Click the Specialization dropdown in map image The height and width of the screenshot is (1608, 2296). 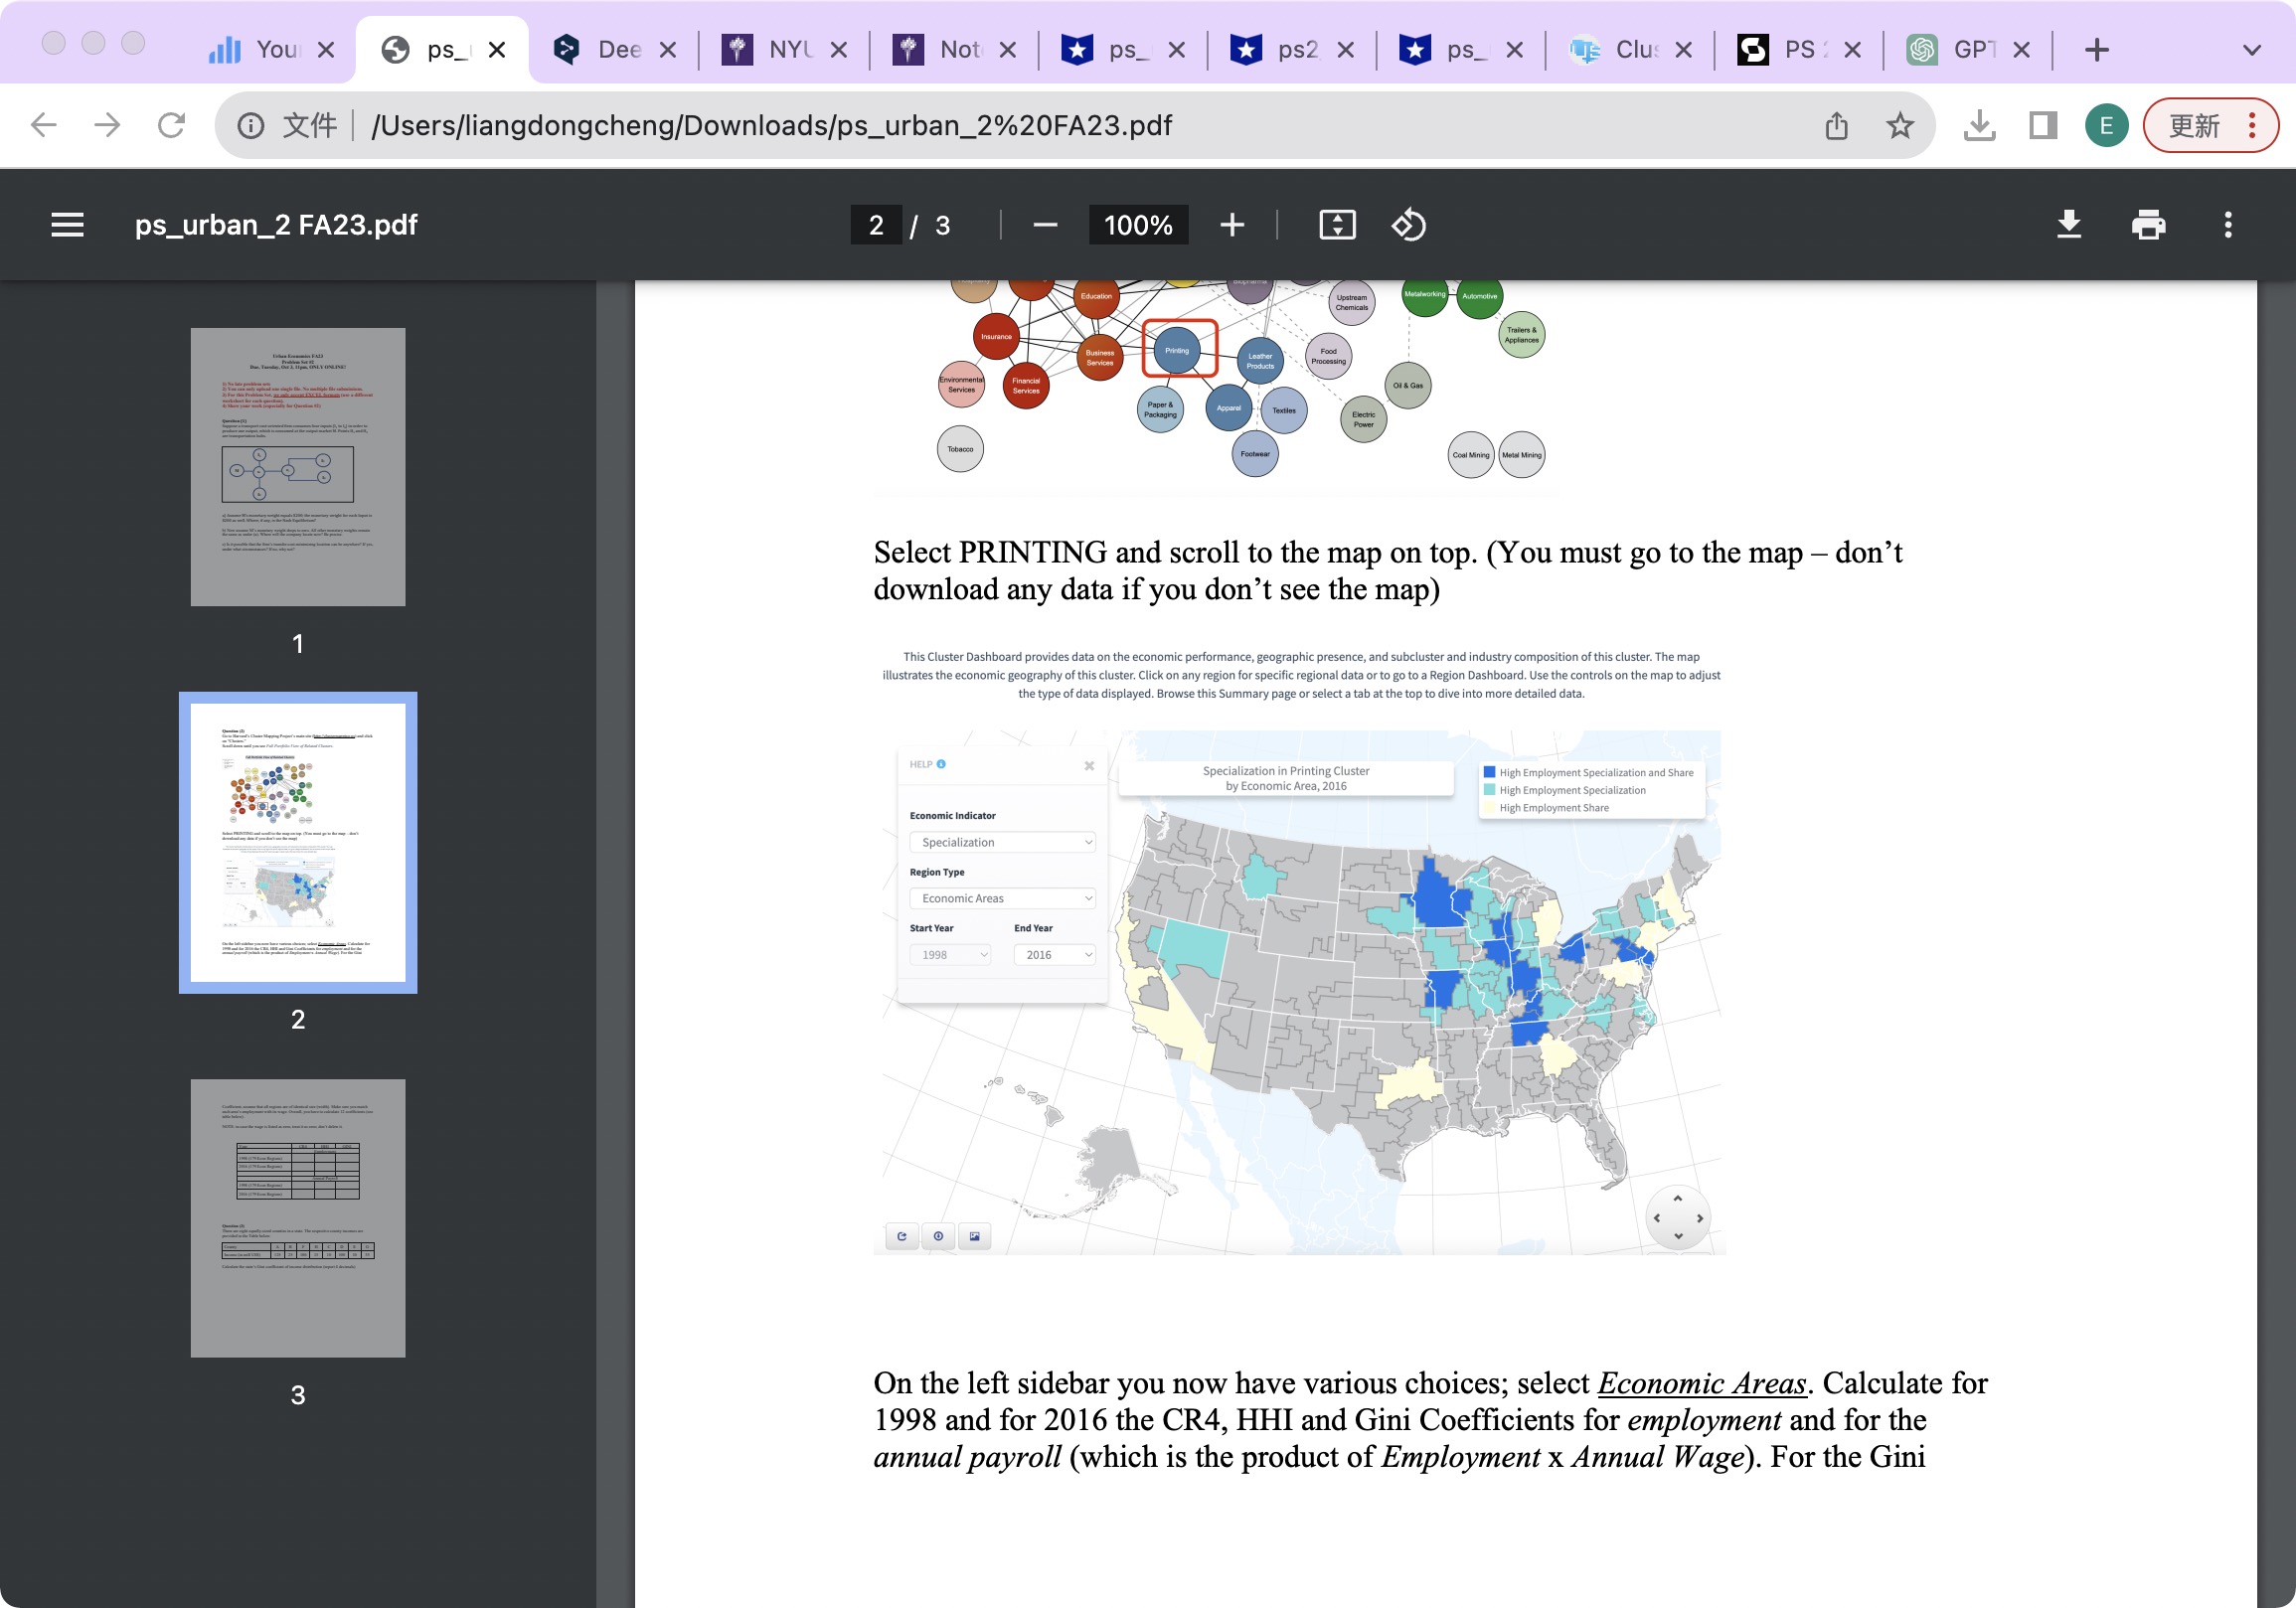point(1002,842)
